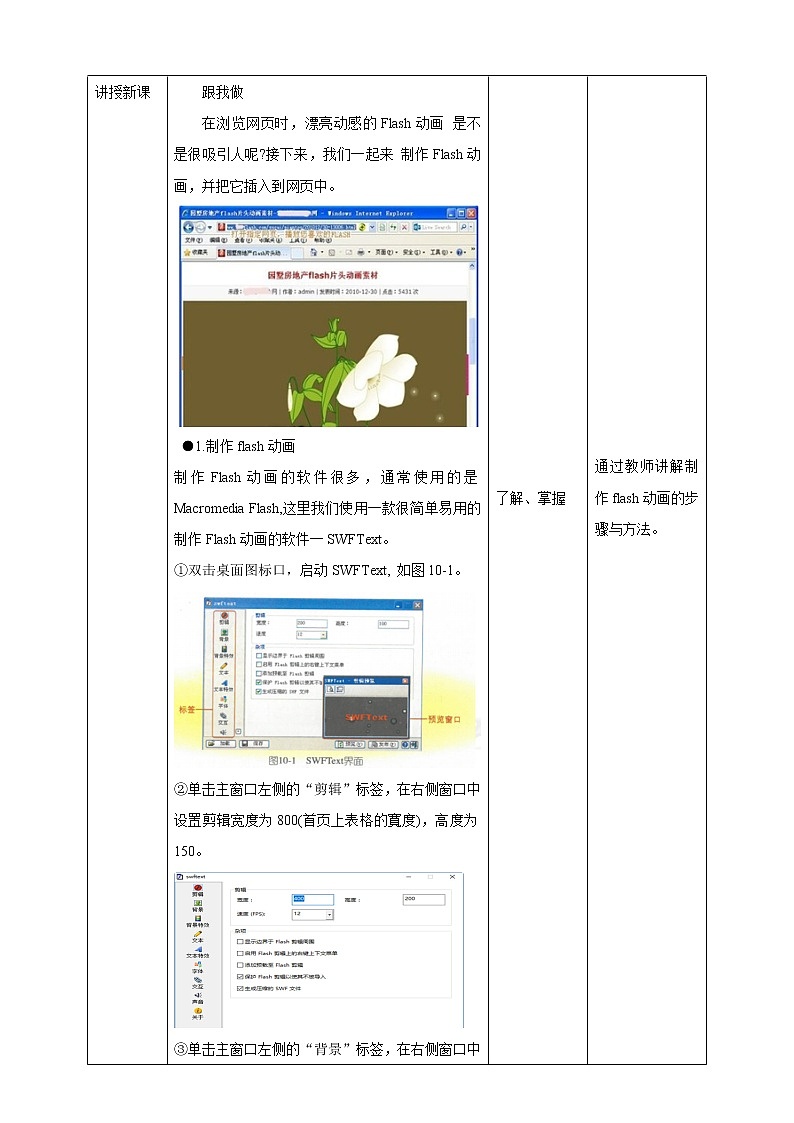Click the 高度 input in lower swftext window

pyautogui.click(x=424, y=900)
